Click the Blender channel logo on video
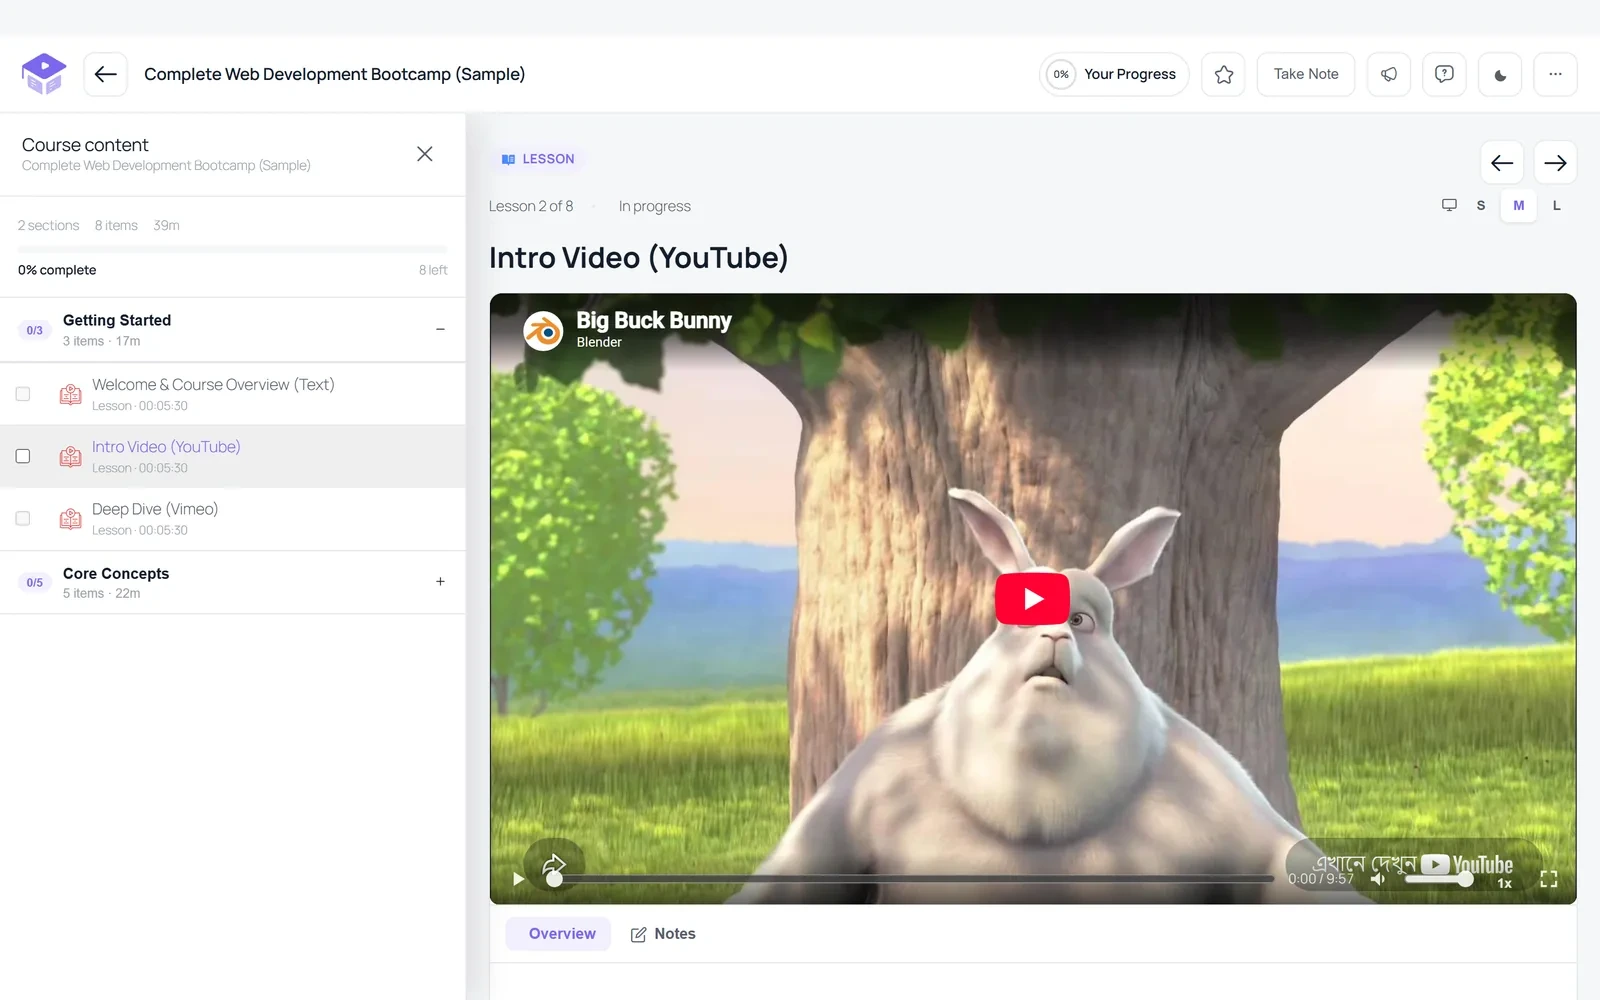Viewport: 1600px width, 1000px height. [x=544, y=331]
